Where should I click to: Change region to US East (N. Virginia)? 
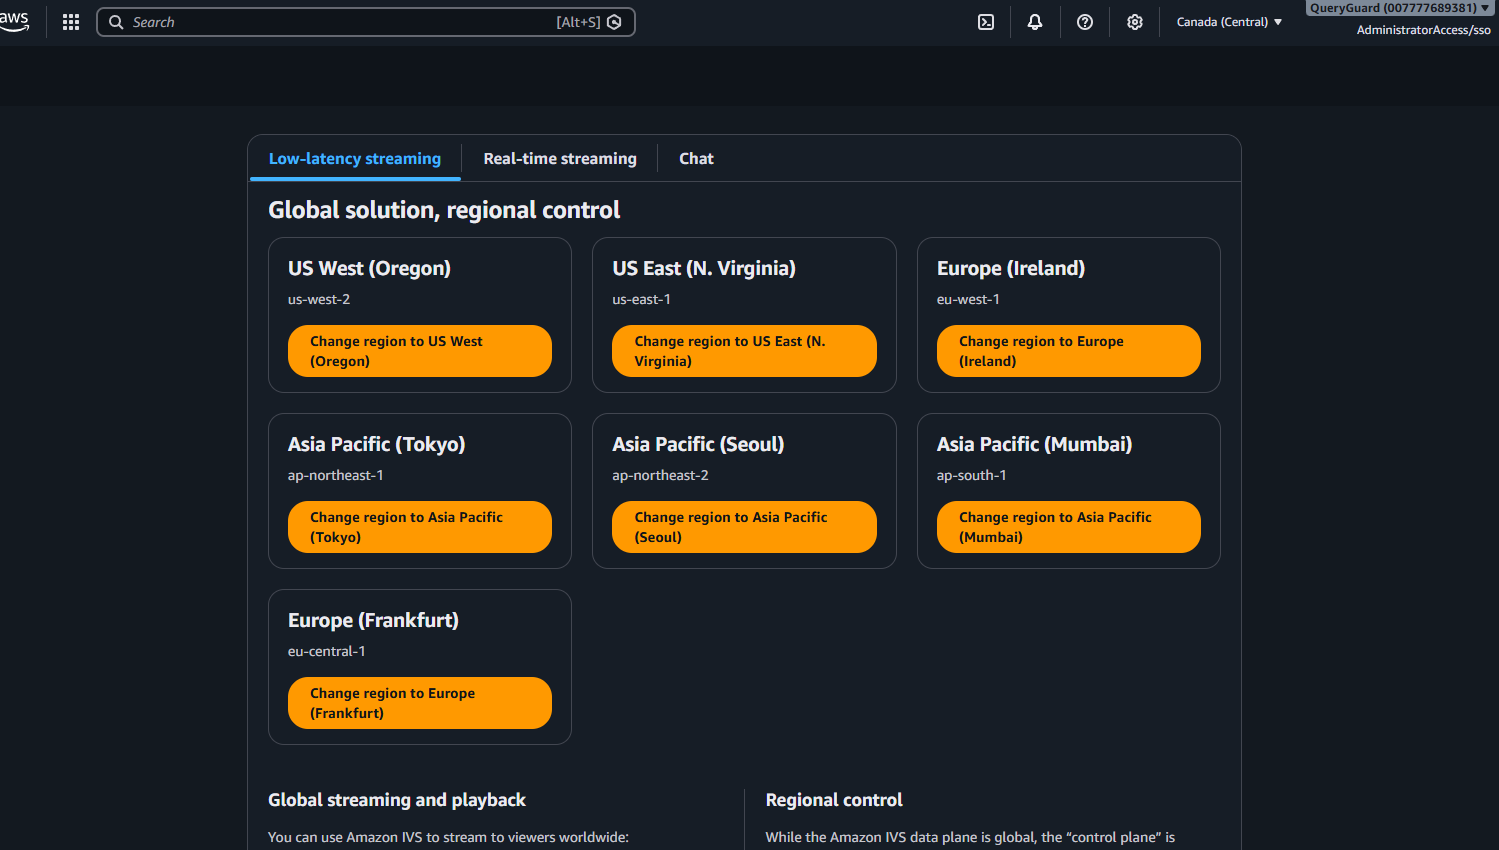[x=744, y=351]
